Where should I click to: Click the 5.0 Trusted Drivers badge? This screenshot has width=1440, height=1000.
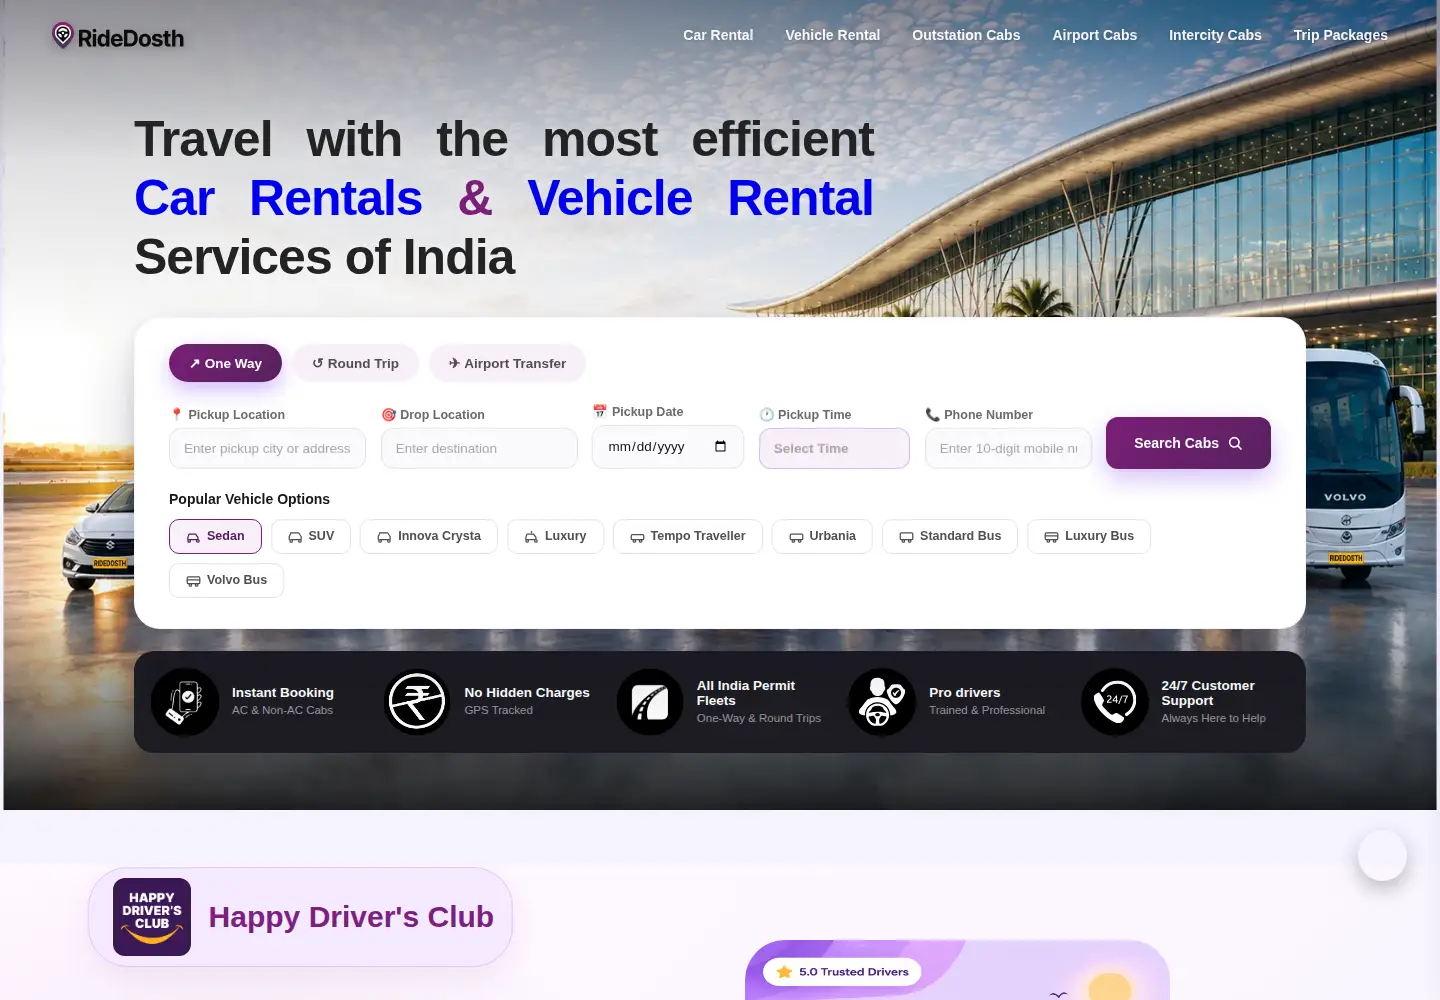(x=842, y=972)
